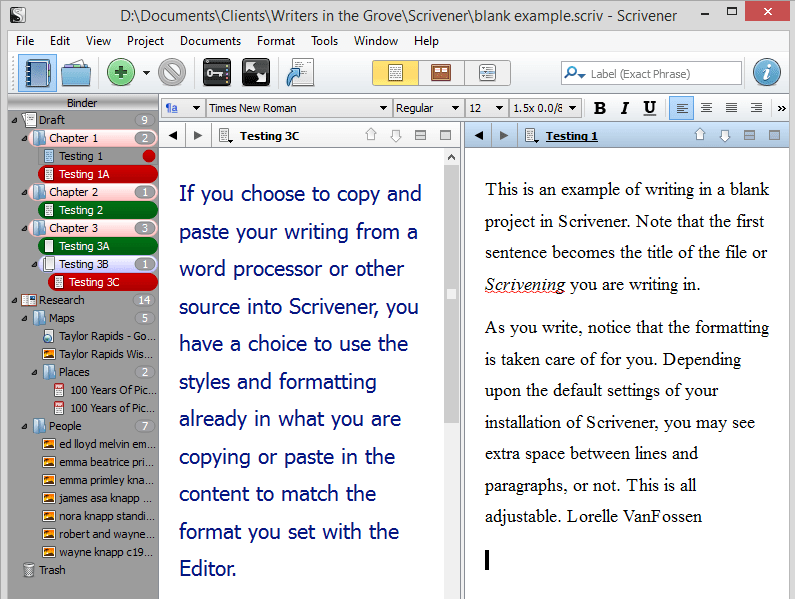Screen dimensions: 795x599
Task: Open the 1.5x line spacing dropdown
Action: [x=545, y=108]
